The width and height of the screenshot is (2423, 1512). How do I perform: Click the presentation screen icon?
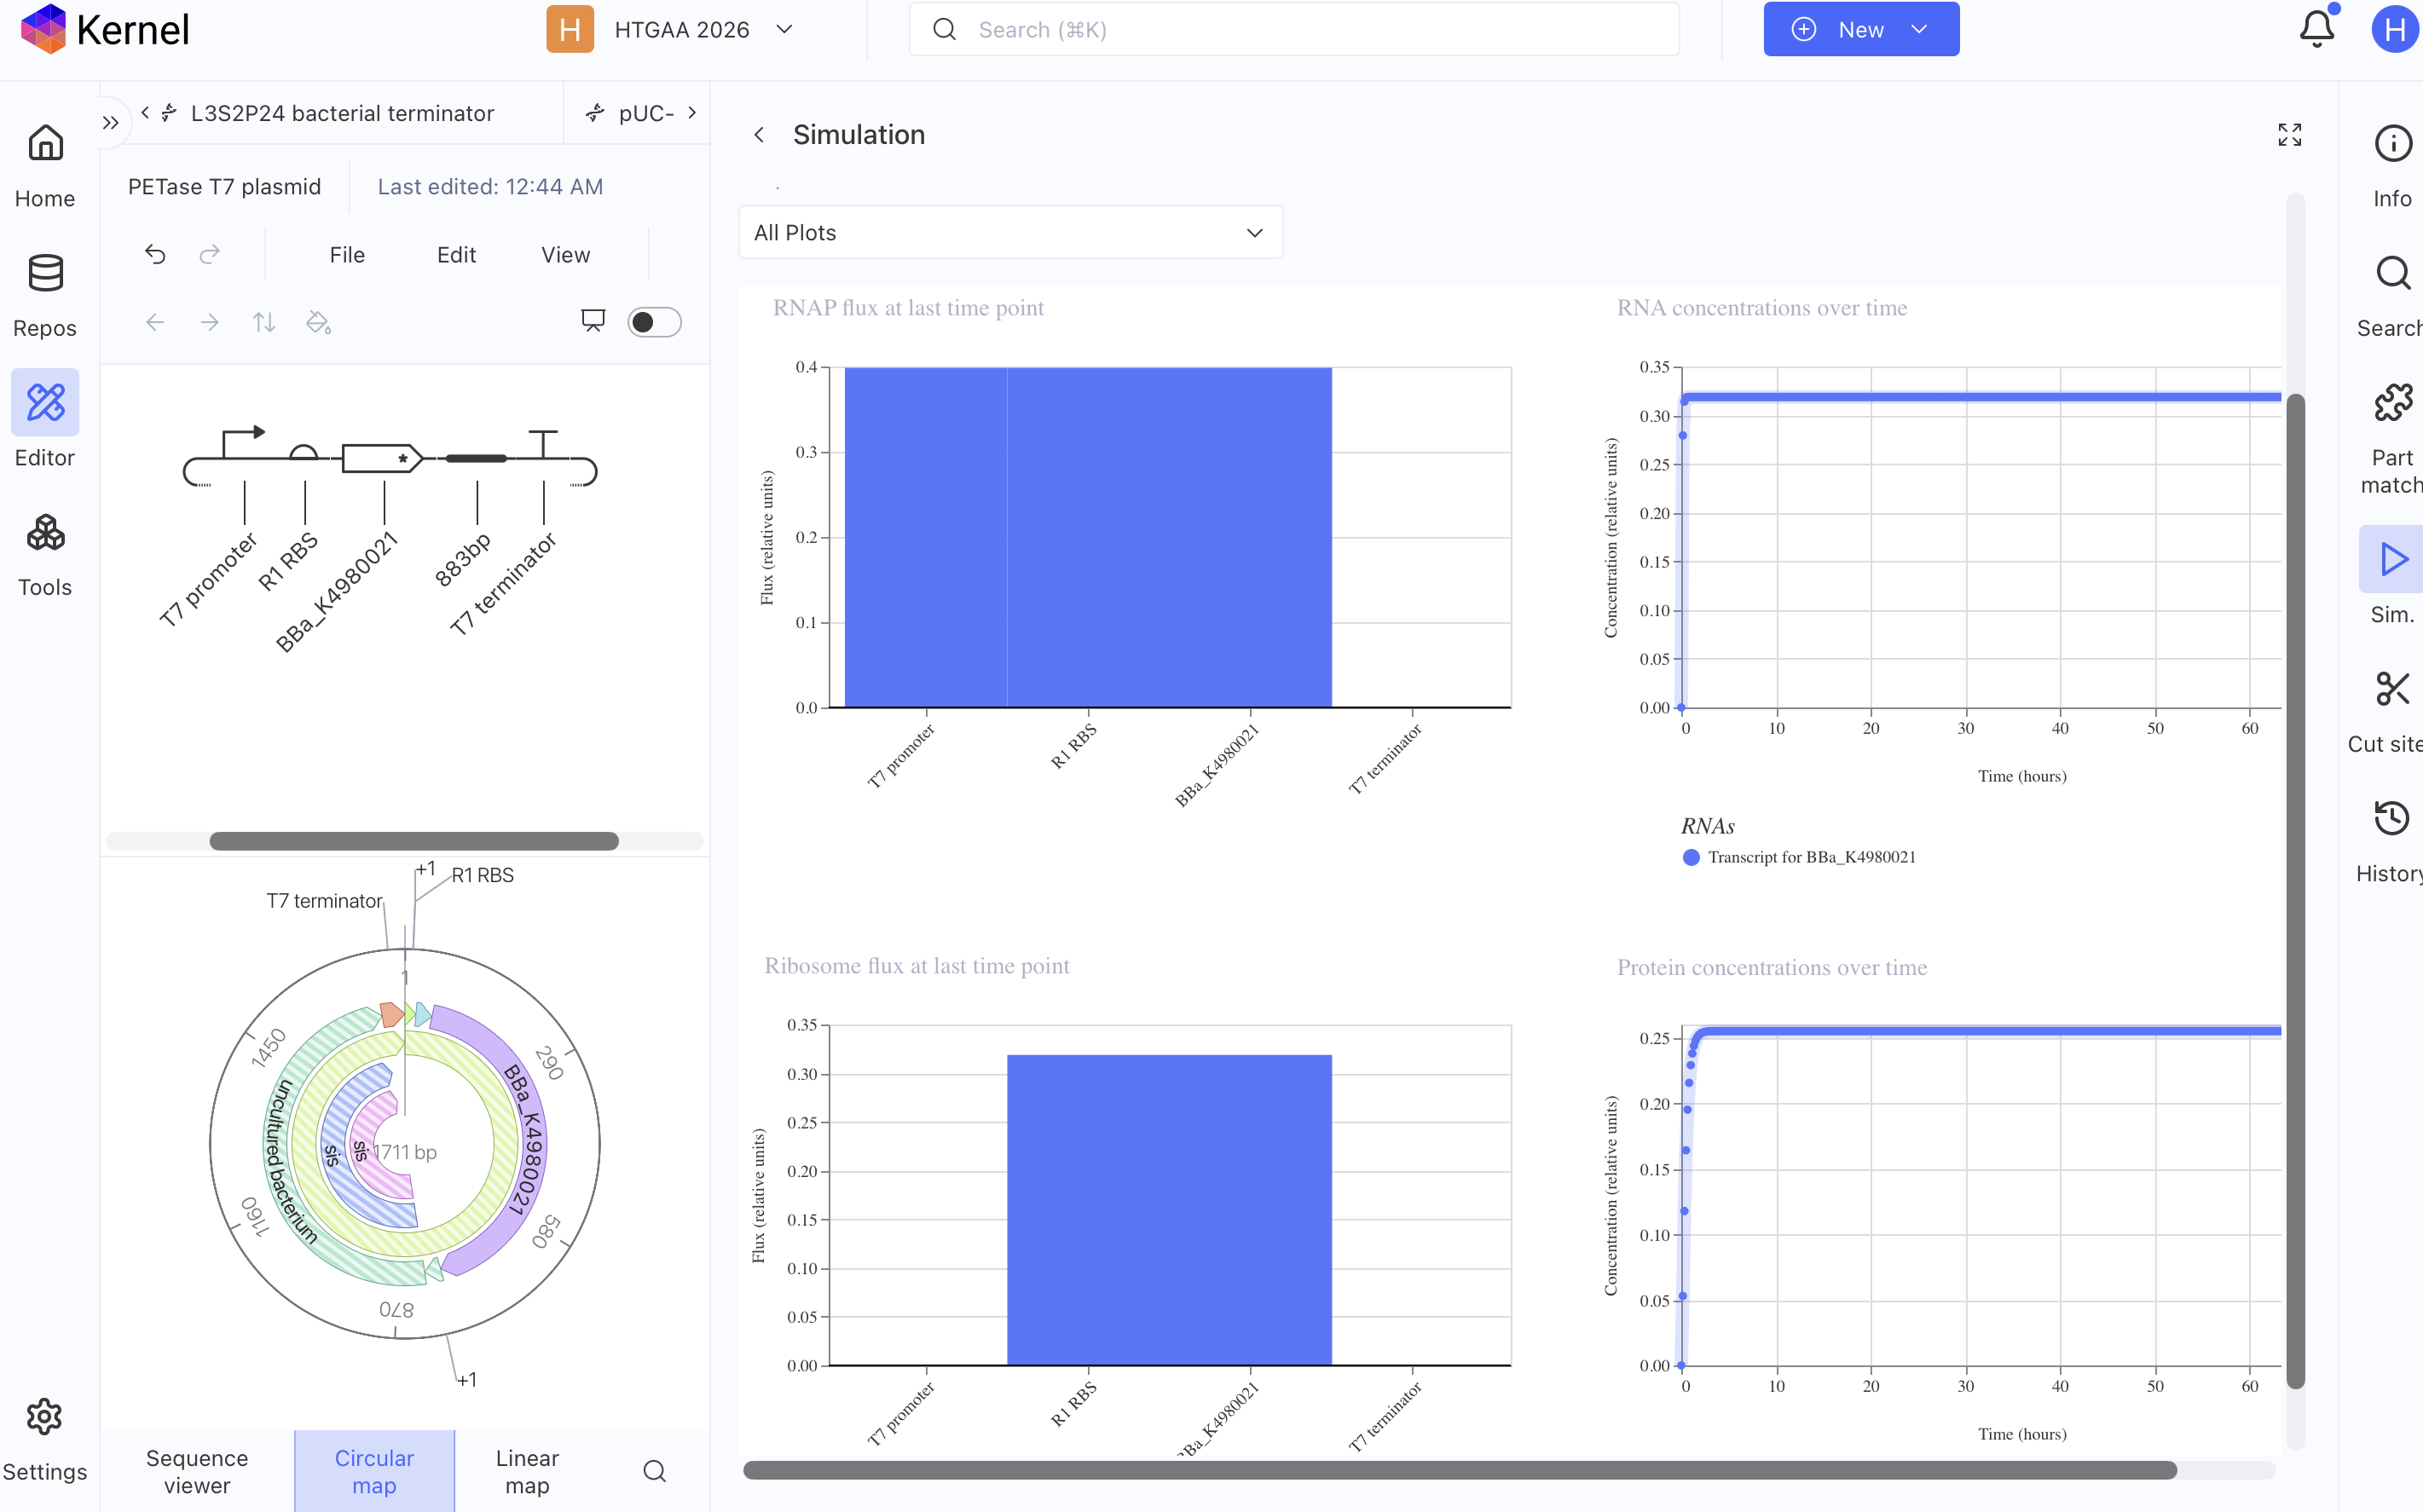click(x=593, y=321)
